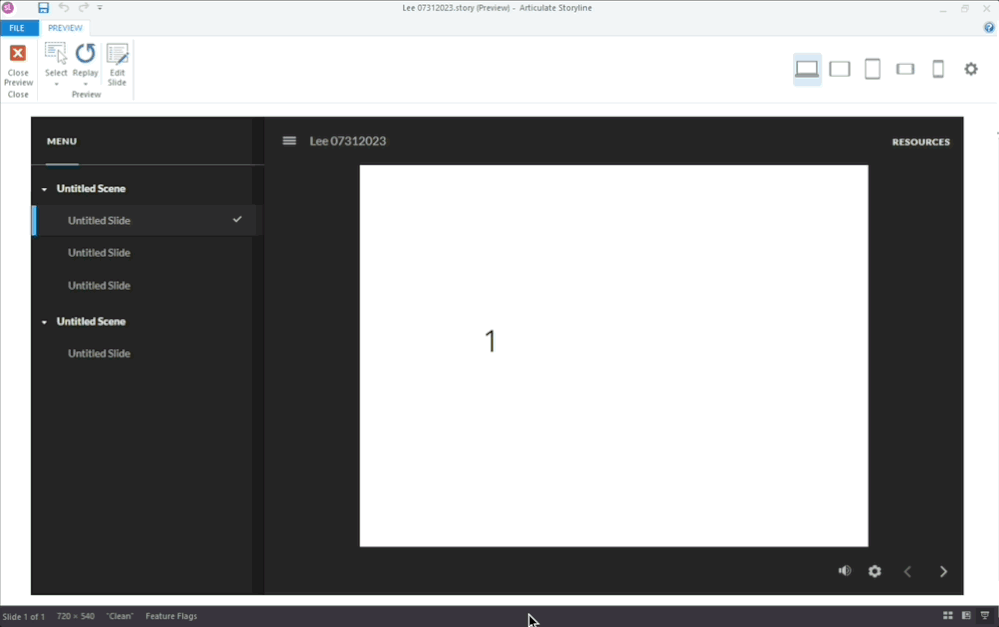This screenshot has width=999, height=627.
Task: Open Storyline help question mark icon
Action: point(989,27)
